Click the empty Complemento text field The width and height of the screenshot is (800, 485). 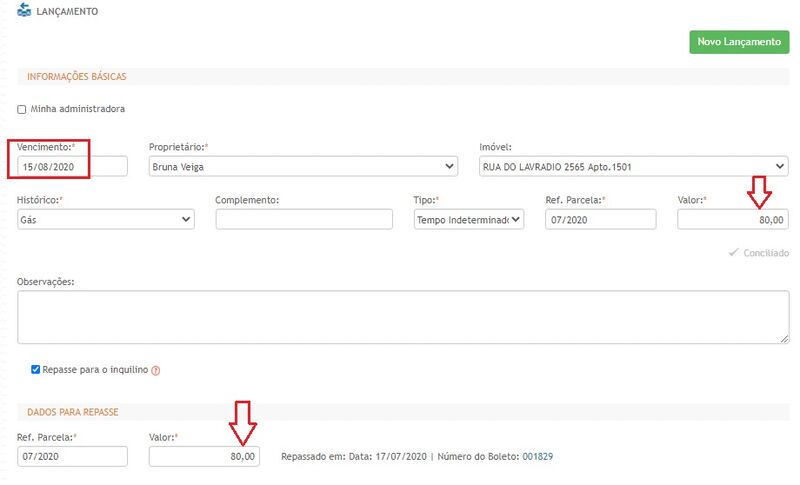tap(304, 219)
